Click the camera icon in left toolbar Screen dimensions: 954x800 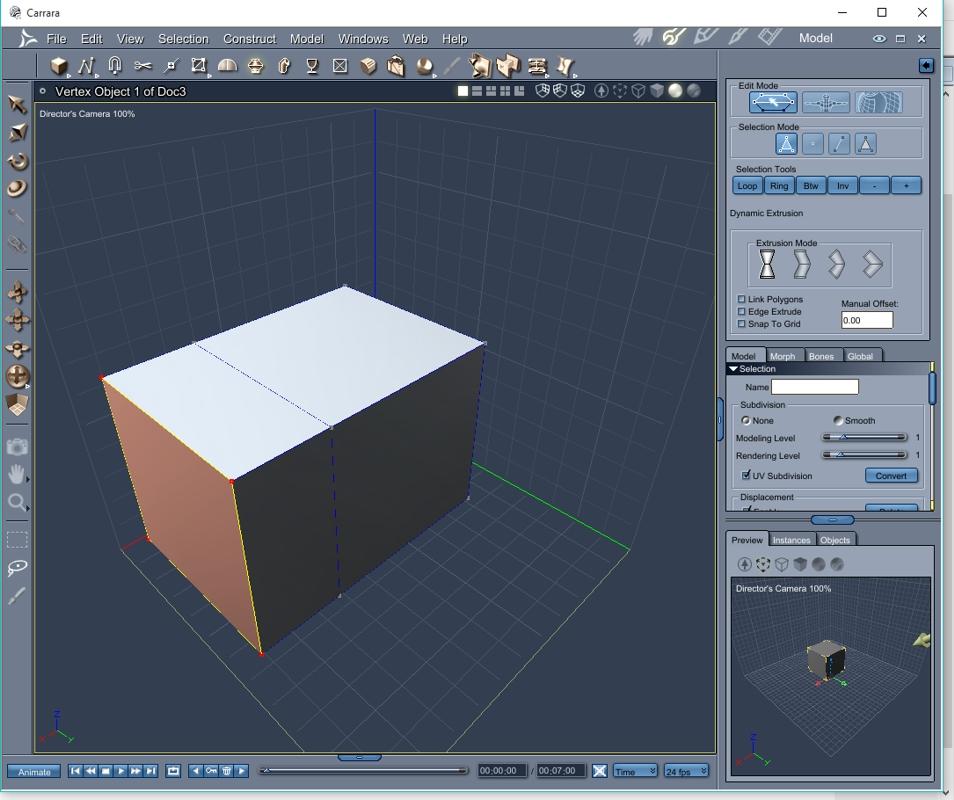click(x=17, y=447)
